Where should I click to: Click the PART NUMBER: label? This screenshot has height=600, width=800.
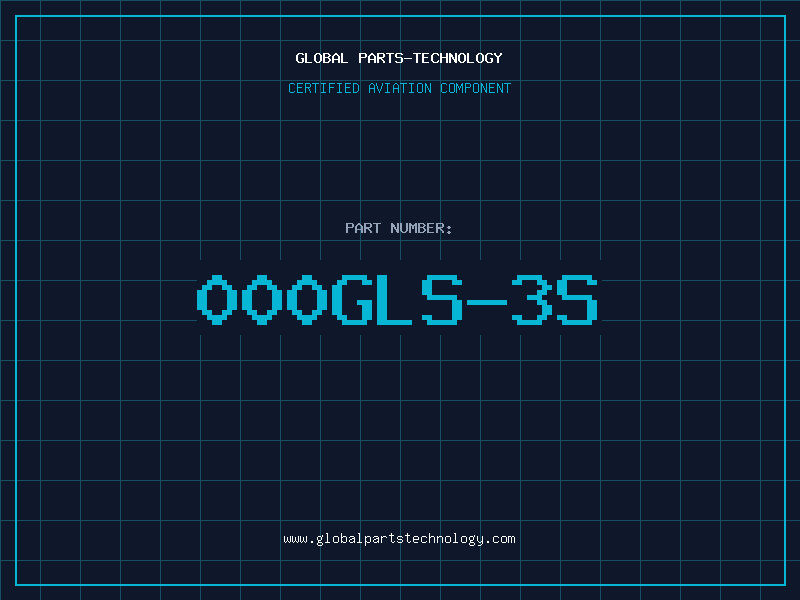tap(398, 228)
